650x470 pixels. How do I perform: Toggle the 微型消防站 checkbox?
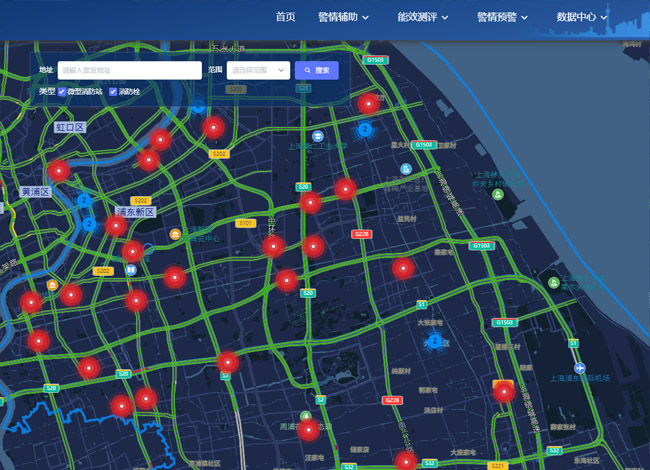click(x=62, y=92)
